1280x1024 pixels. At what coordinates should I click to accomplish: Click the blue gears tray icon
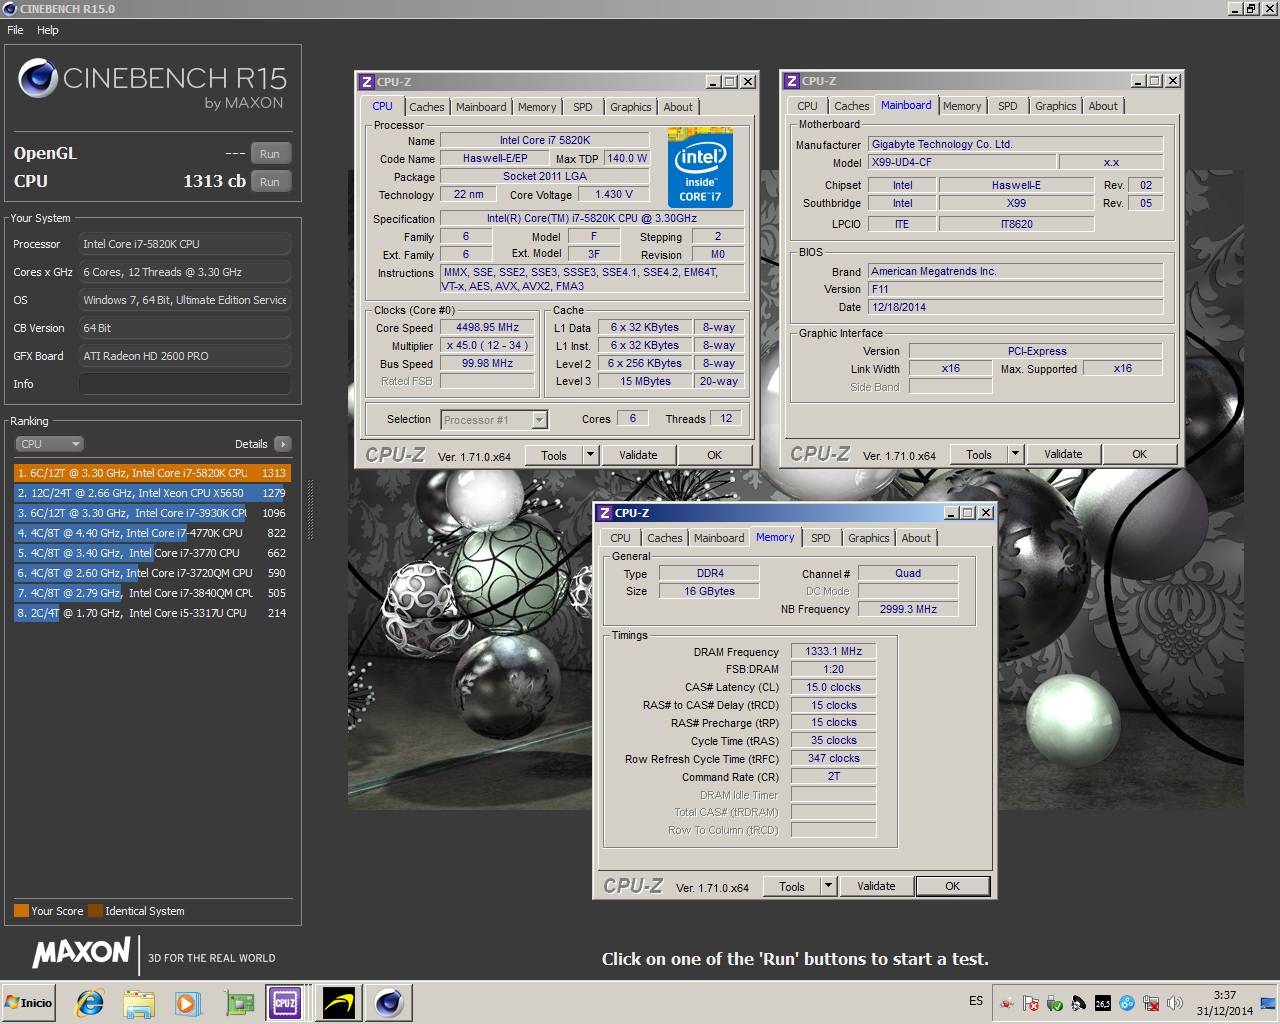point(1127,1003)
